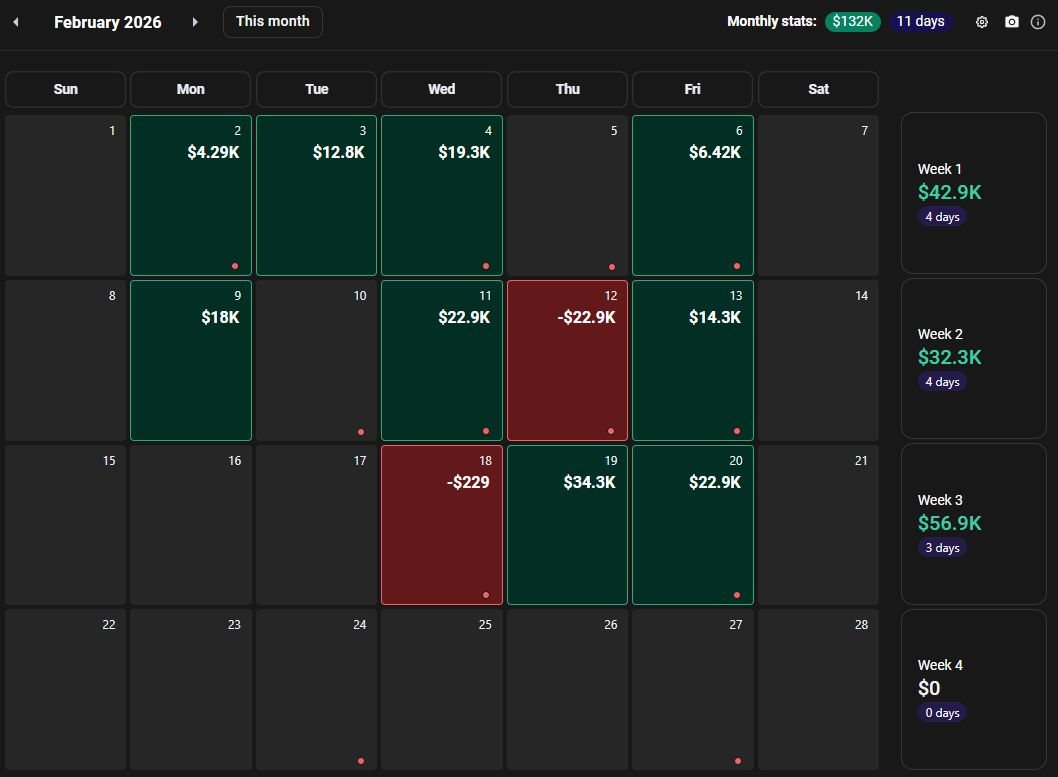This screenshot has height=777, width=1058.
Task: Click red note dot on February 24
Action: pyautogui.click(x=361, y=761)
